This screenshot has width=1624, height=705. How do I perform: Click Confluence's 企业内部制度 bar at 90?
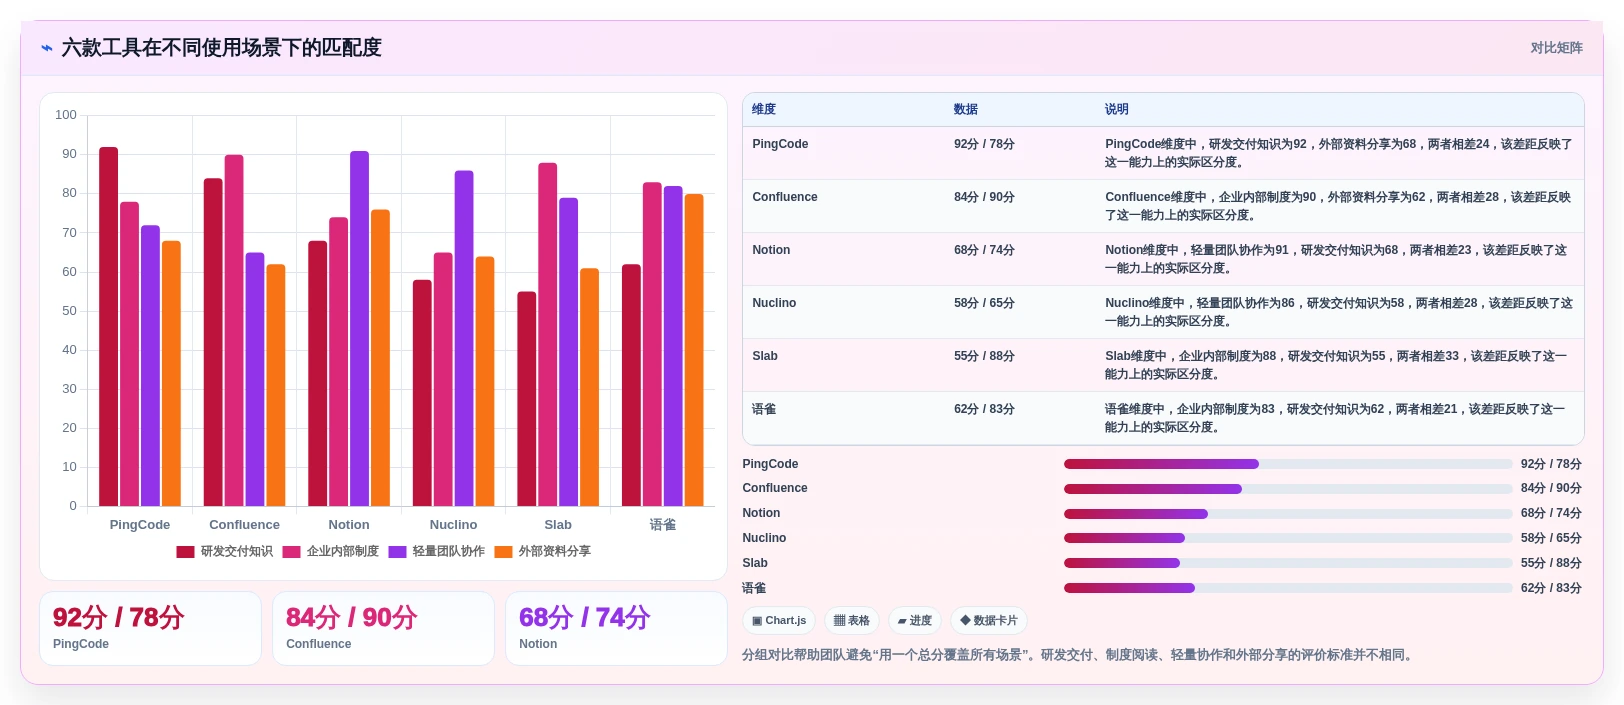coord(234,331)
